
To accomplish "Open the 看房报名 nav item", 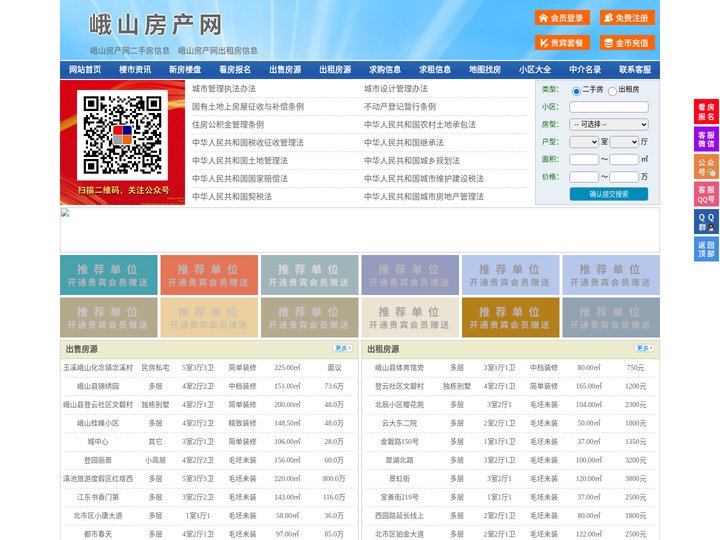I will pyautogui.click(x=235, y=70).
